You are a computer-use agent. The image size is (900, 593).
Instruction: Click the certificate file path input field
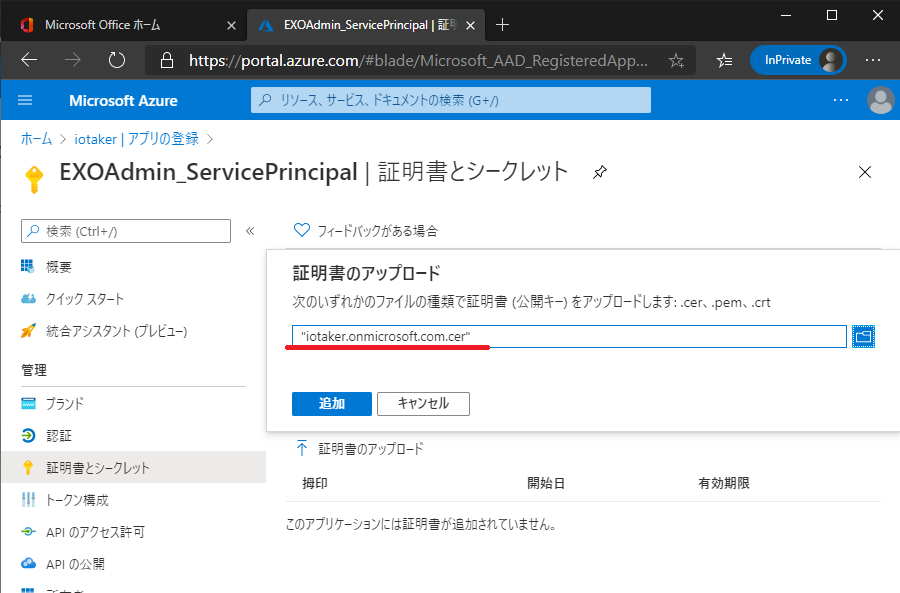[x=568, y=337]
